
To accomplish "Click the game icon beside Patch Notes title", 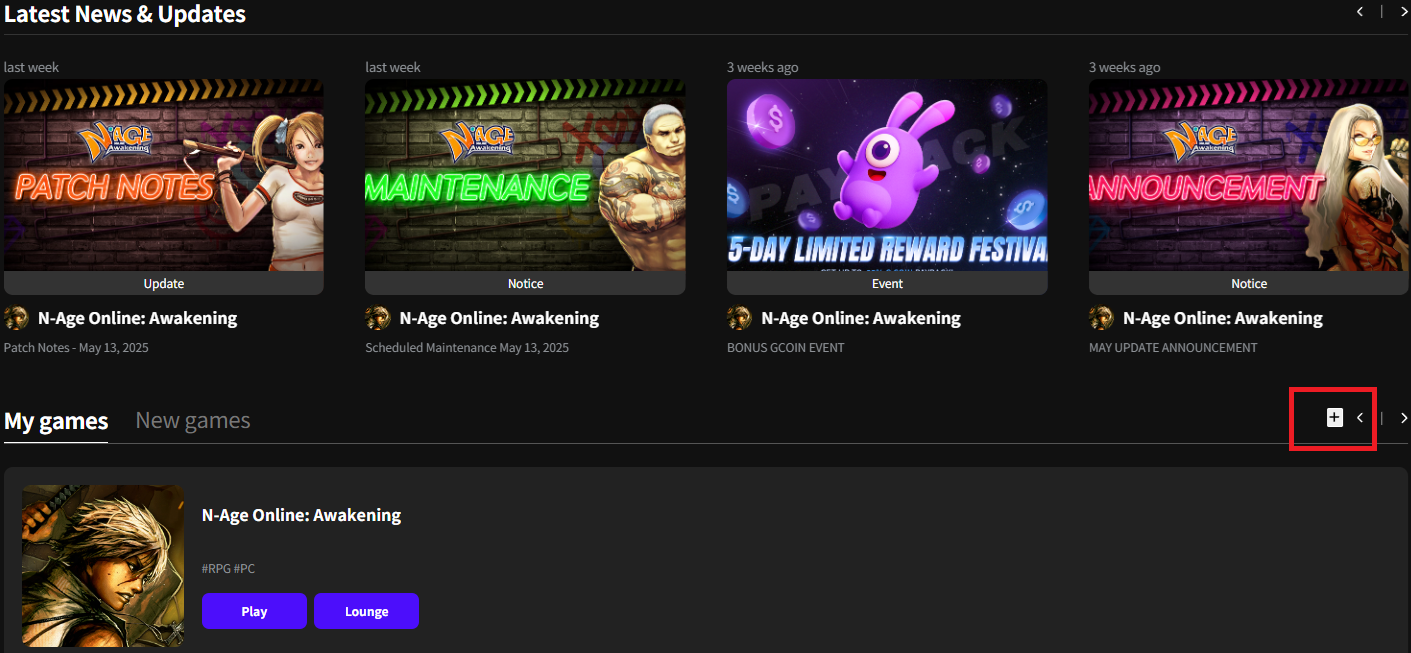I will [x=16, y=317].
